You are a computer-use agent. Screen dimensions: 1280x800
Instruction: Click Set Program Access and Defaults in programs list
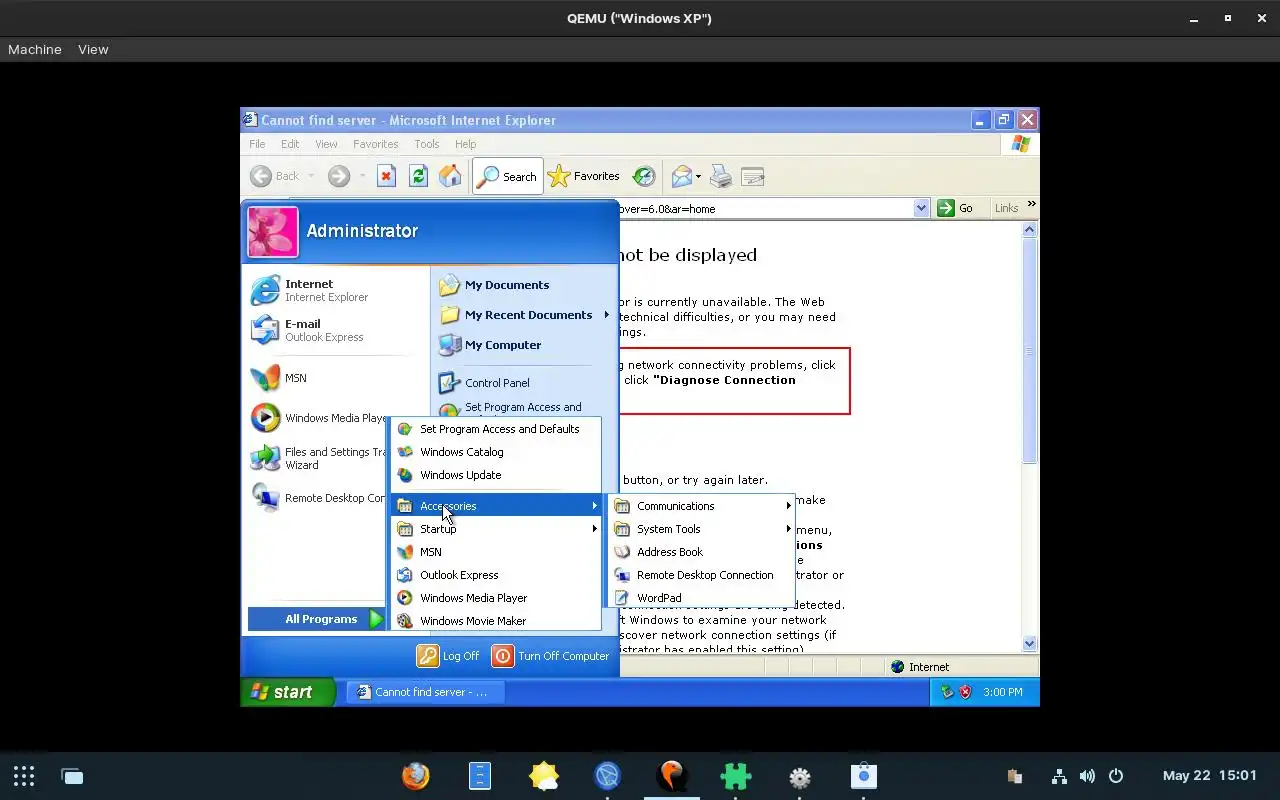tap(496, 429)
